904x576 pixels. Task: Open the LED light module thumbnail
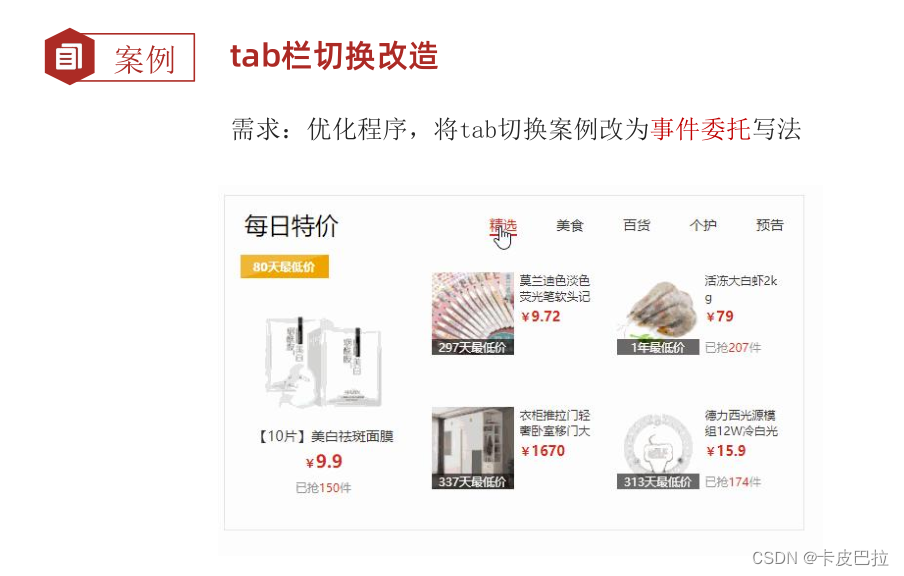(x=658, y=448)
